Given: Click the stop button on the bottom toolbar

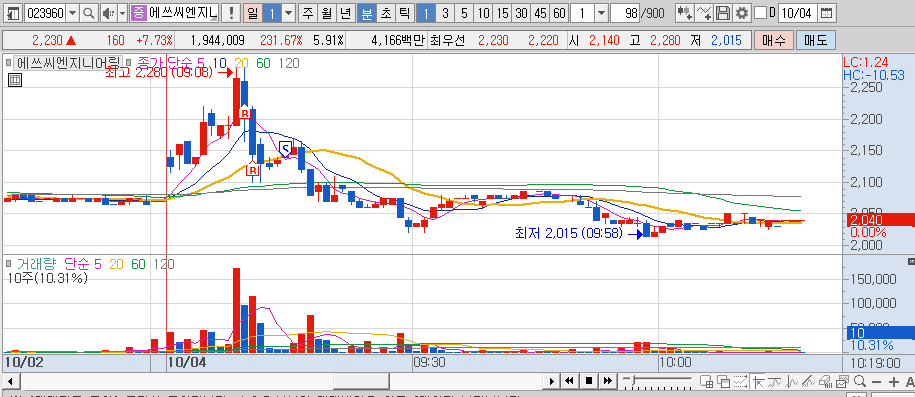Looking at the screenshot, I should pyautogui.click(x=589, y=381).
